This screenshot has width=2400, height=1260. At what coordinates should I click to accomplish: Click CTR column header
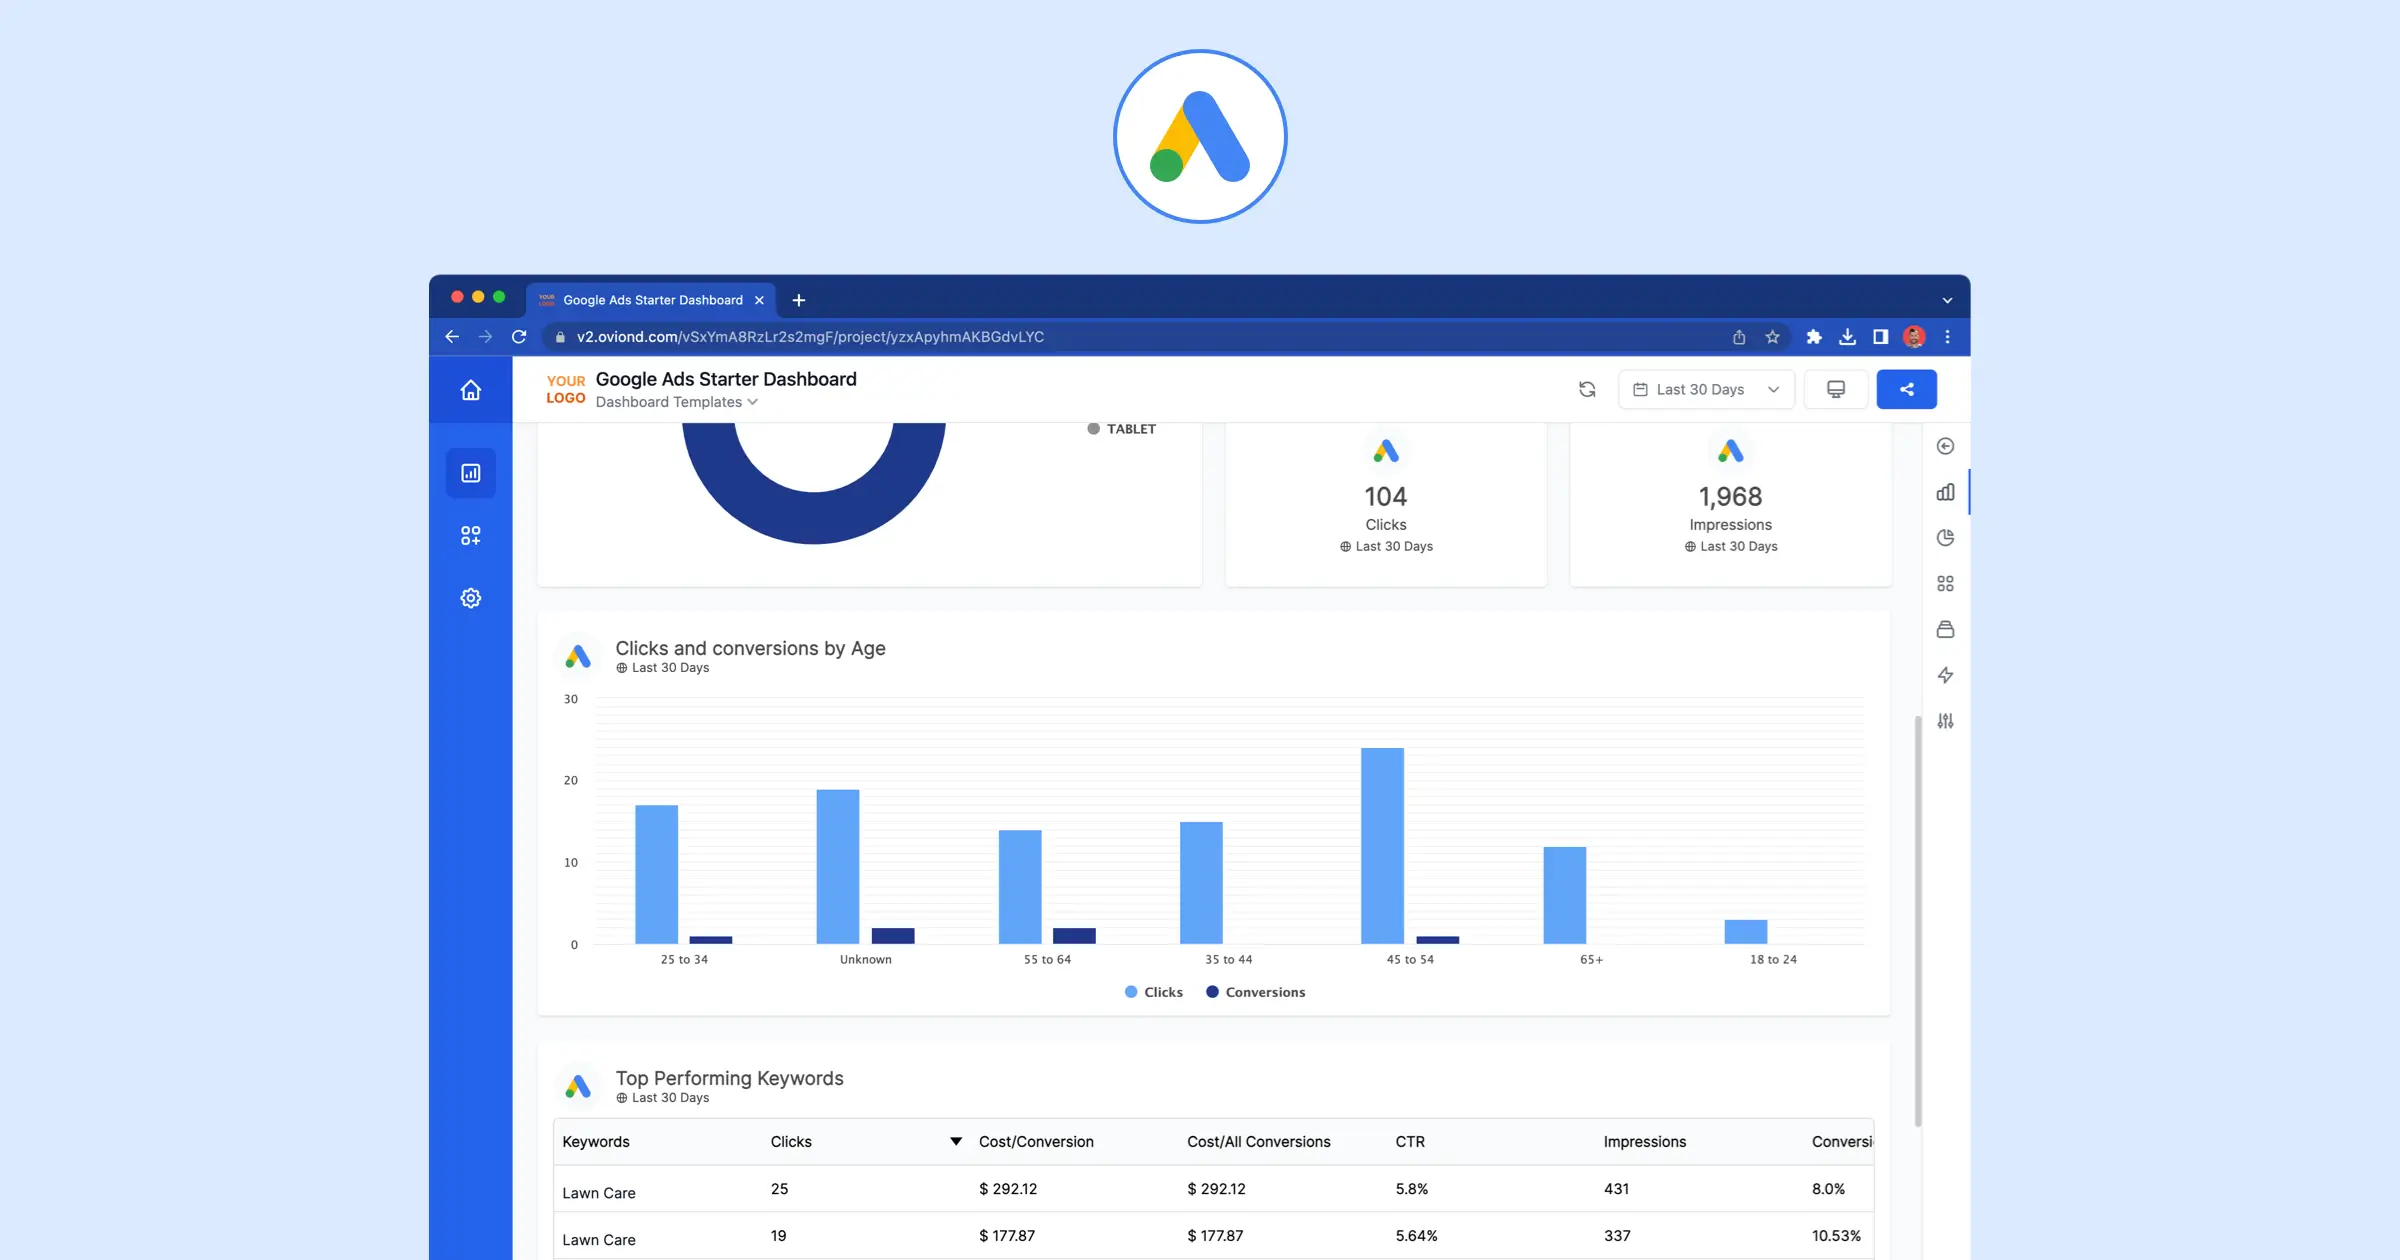[1410, 1141]
